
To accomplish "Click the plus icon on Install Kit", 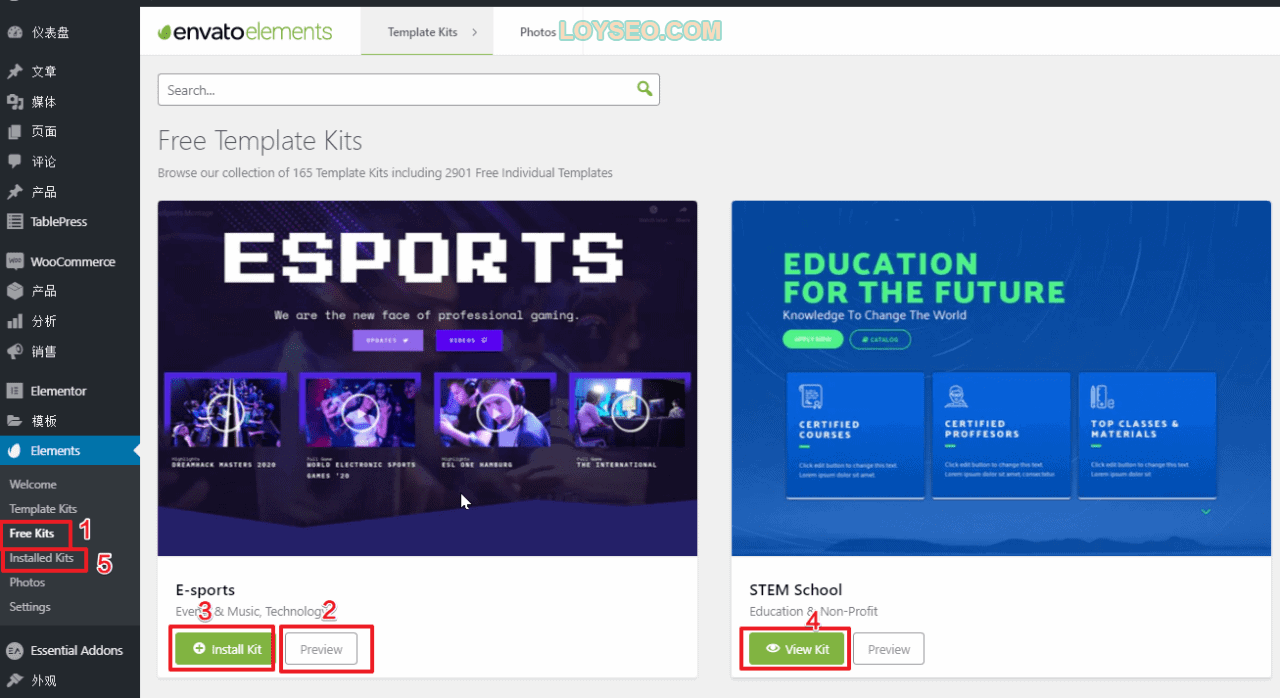I will click(x=199, y=649).
